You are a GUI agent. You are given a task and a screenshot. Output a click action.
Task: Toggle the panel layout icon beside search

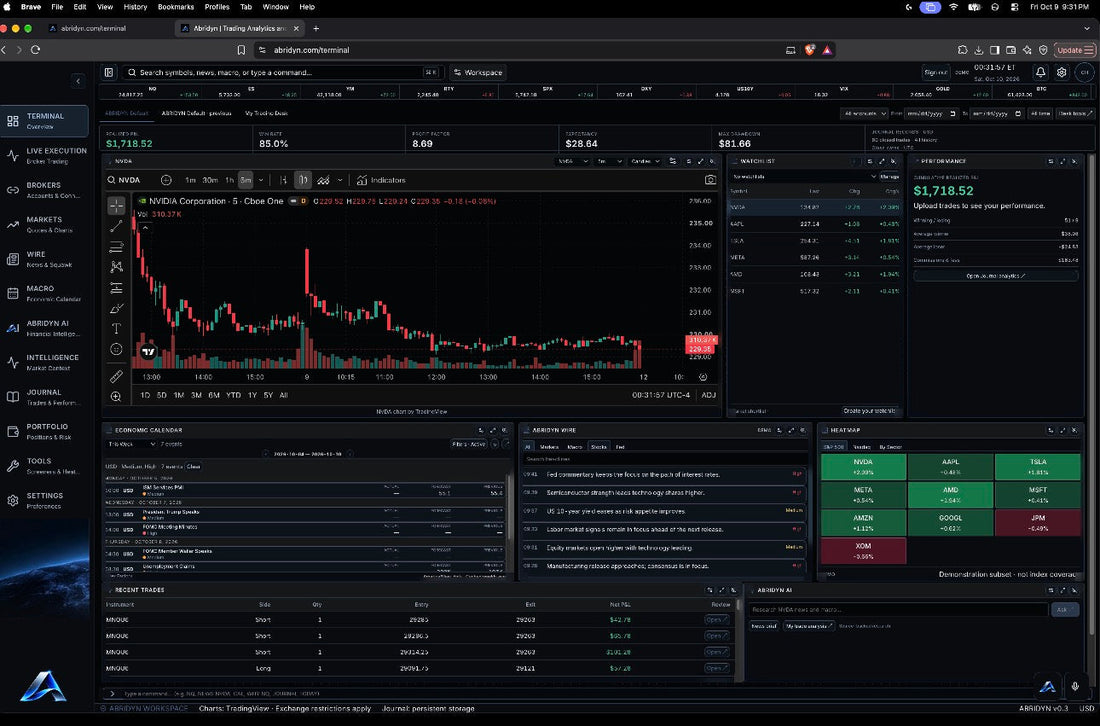point(109,72)
